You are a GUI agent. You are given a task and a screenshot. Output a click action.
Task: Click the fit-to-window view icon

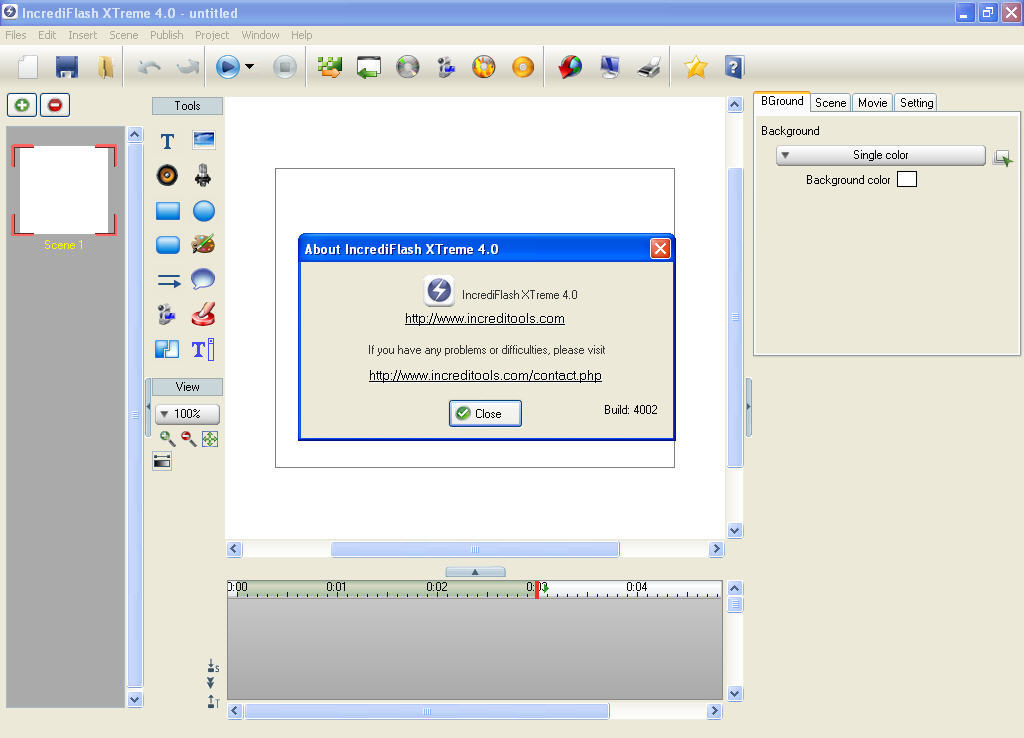tap(210, 439)
